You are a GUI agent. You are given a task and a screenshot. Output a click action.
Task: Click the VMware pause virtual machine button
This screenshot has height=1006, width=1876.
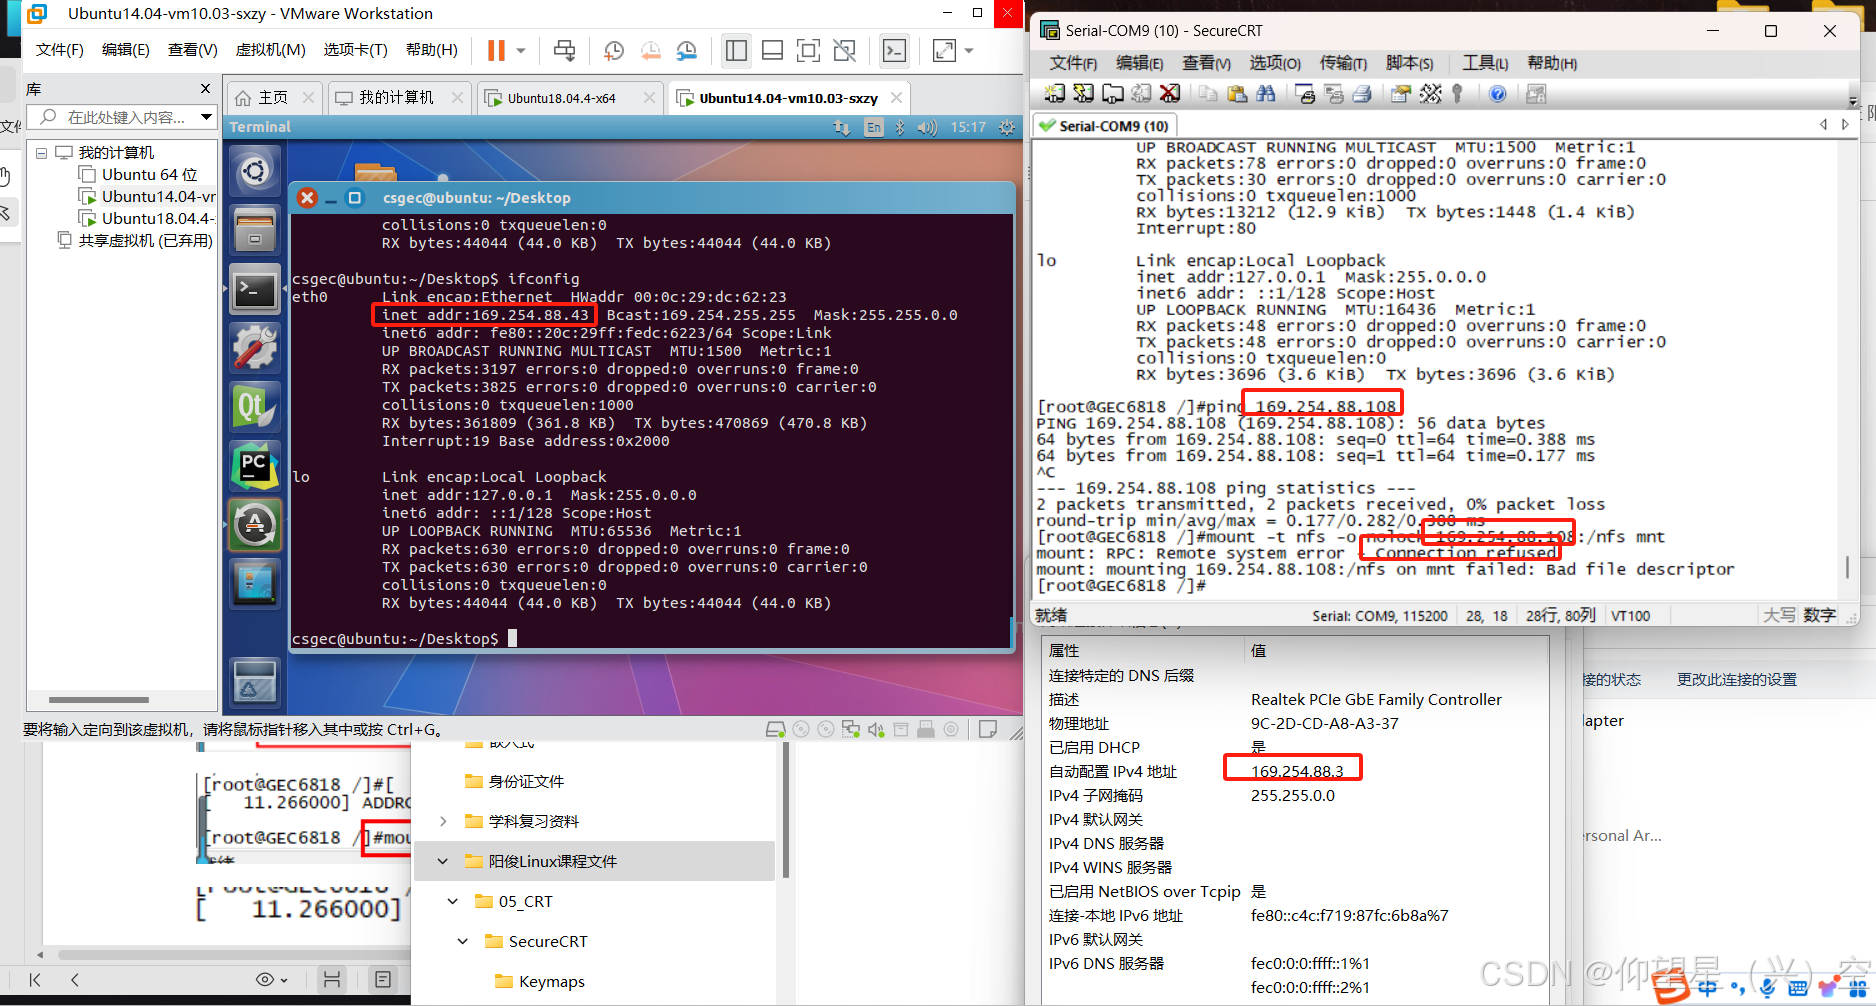[x=496, y=50]
